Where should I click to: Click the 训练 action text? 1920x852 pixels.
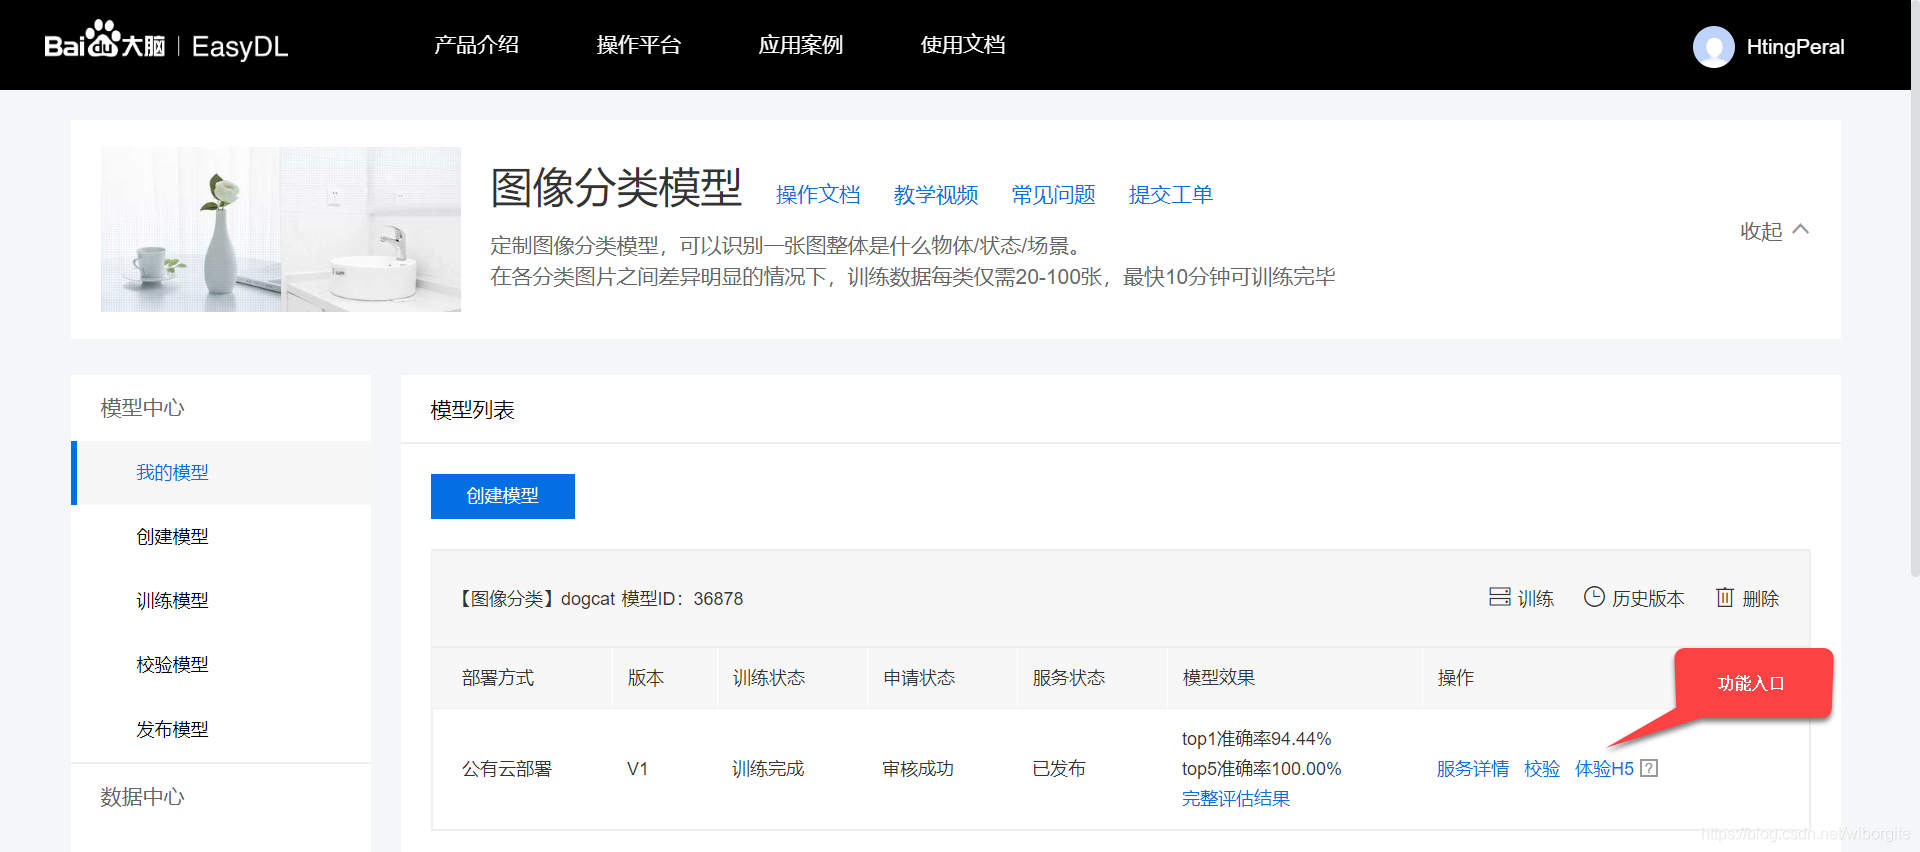1536,598
